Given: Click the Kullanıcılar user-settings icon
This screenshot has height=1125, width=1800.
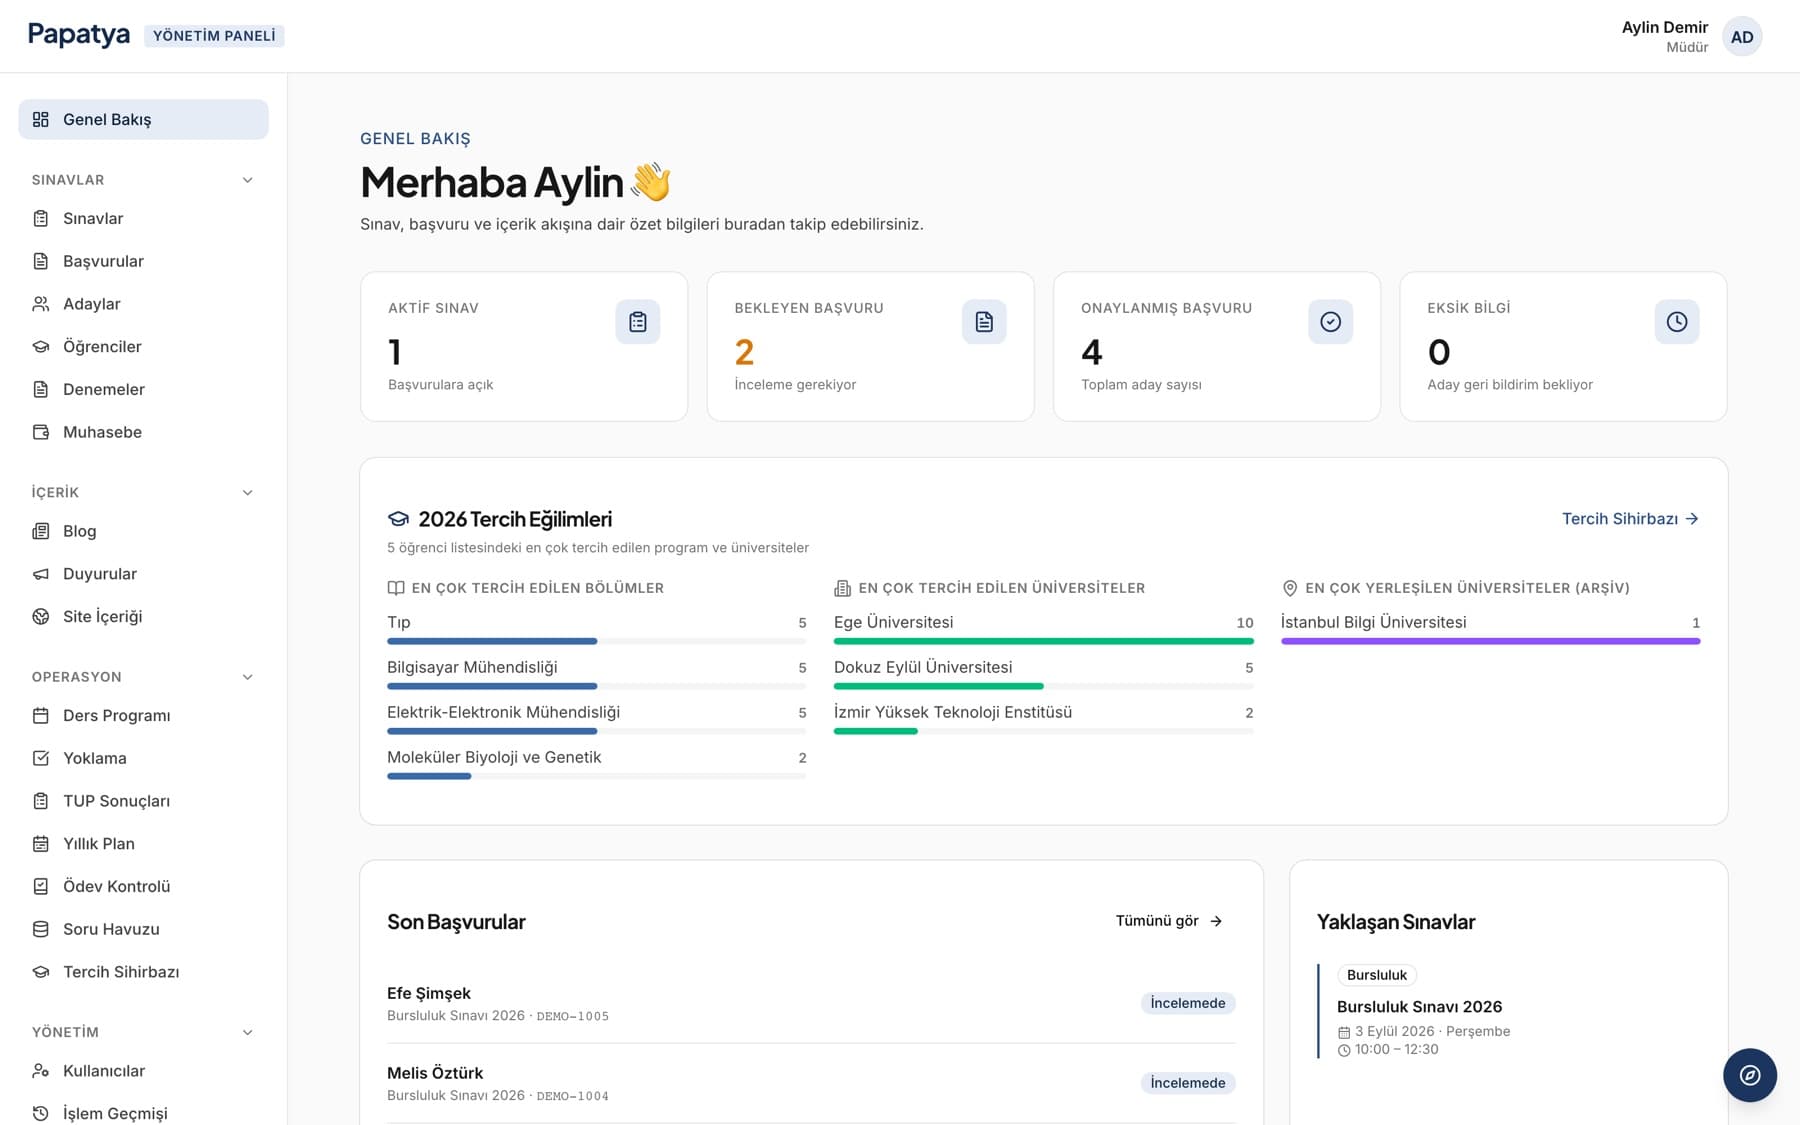Looking at the screenshot, I should (41, 1071).
